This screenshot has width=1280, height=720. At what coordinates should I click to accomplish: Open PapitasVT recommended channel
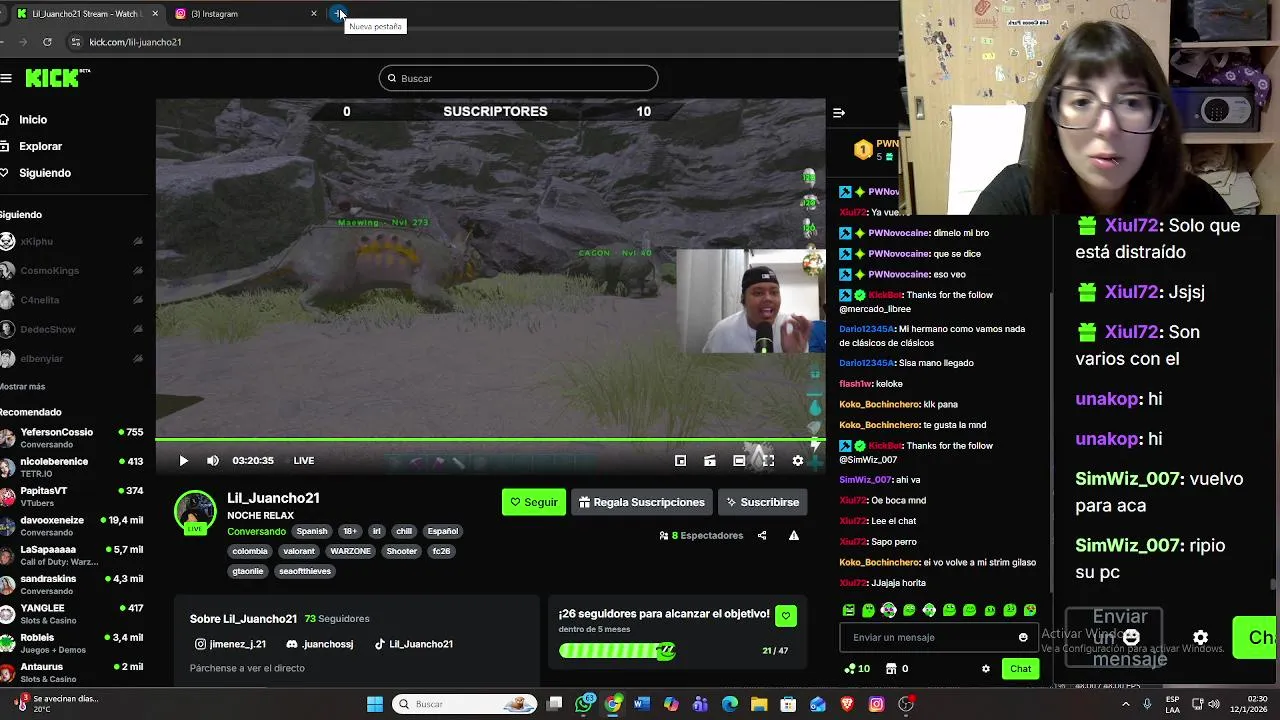tap(72, 496)
